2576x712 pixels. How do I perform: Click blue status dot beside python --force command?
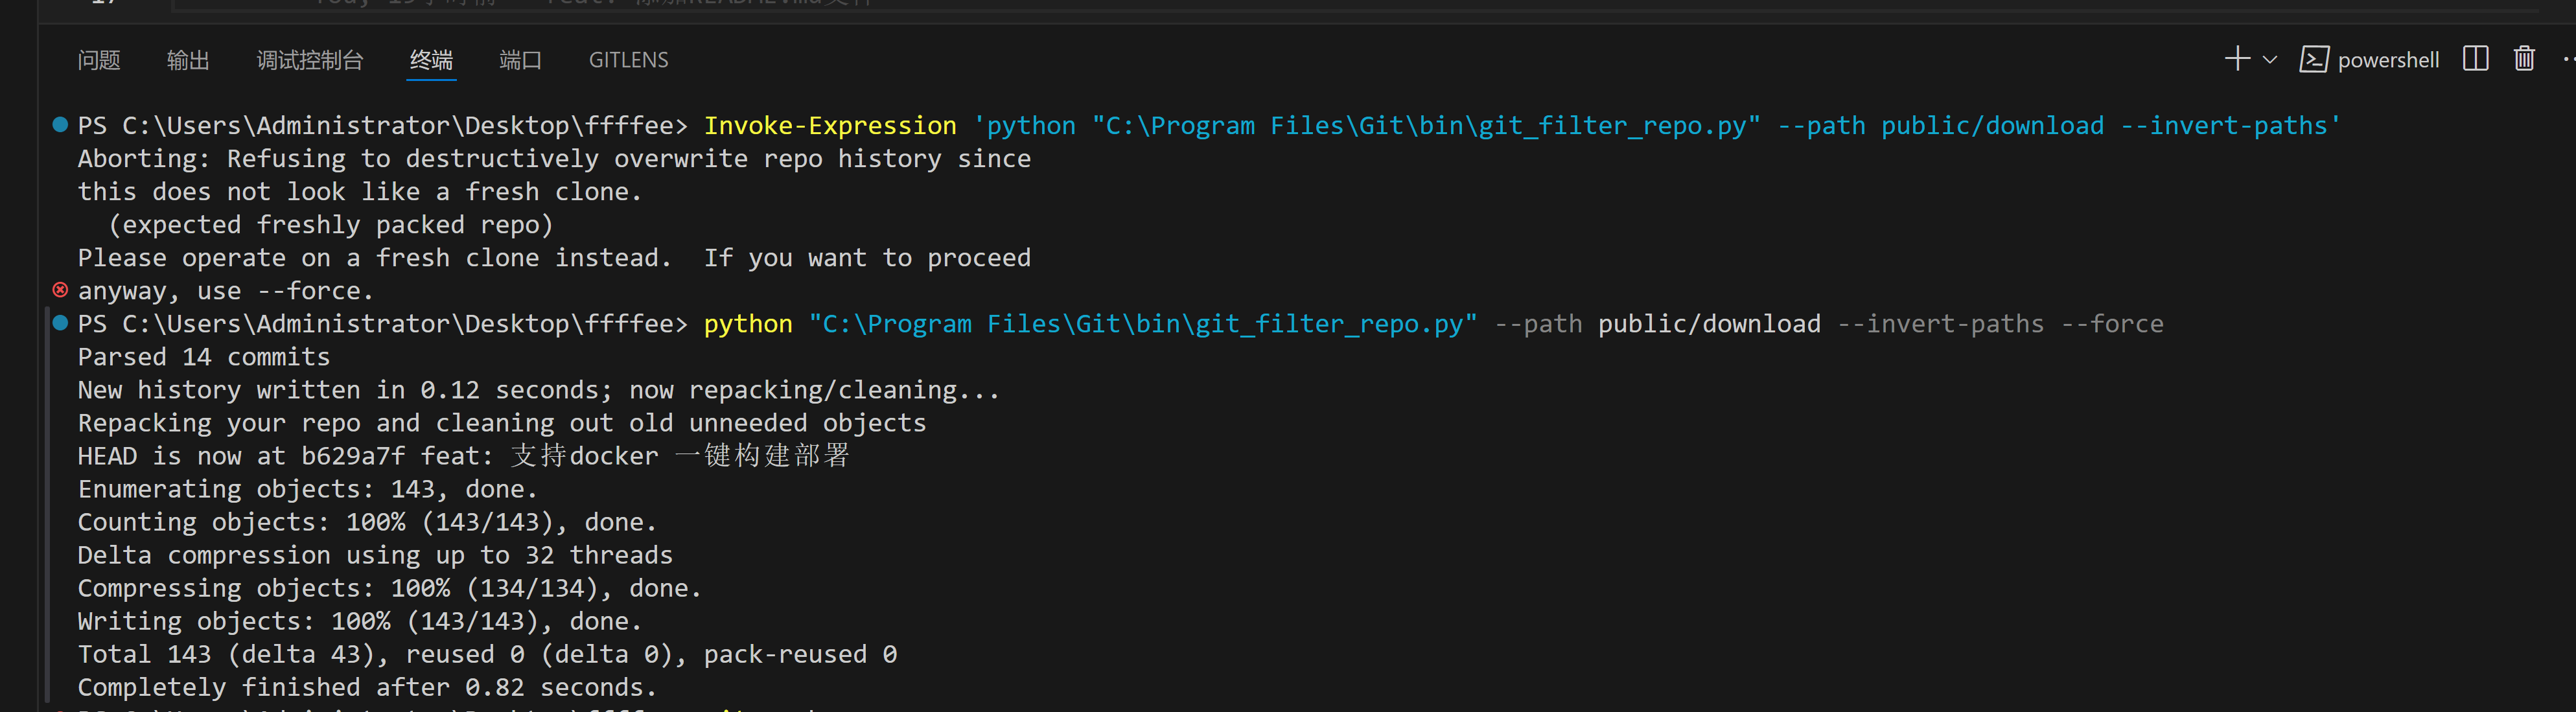click(x=60, y=323)
